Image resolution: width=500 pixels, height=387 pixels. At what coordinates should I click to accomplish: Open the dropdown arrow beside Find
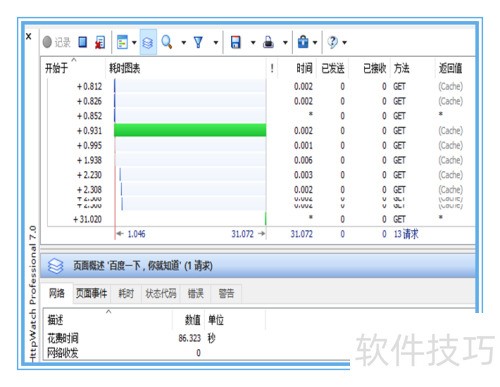pos(183,42)
